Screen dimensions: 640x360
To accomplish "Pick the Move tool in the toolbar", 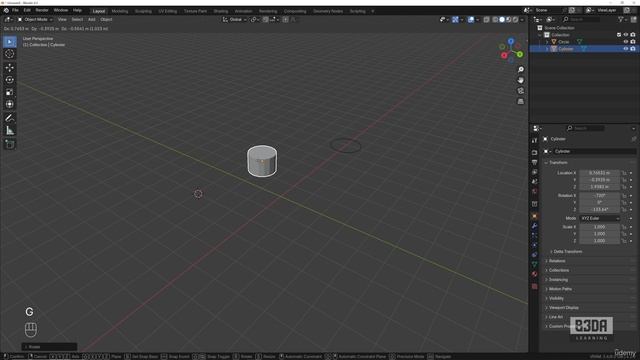I will [10, 67].
